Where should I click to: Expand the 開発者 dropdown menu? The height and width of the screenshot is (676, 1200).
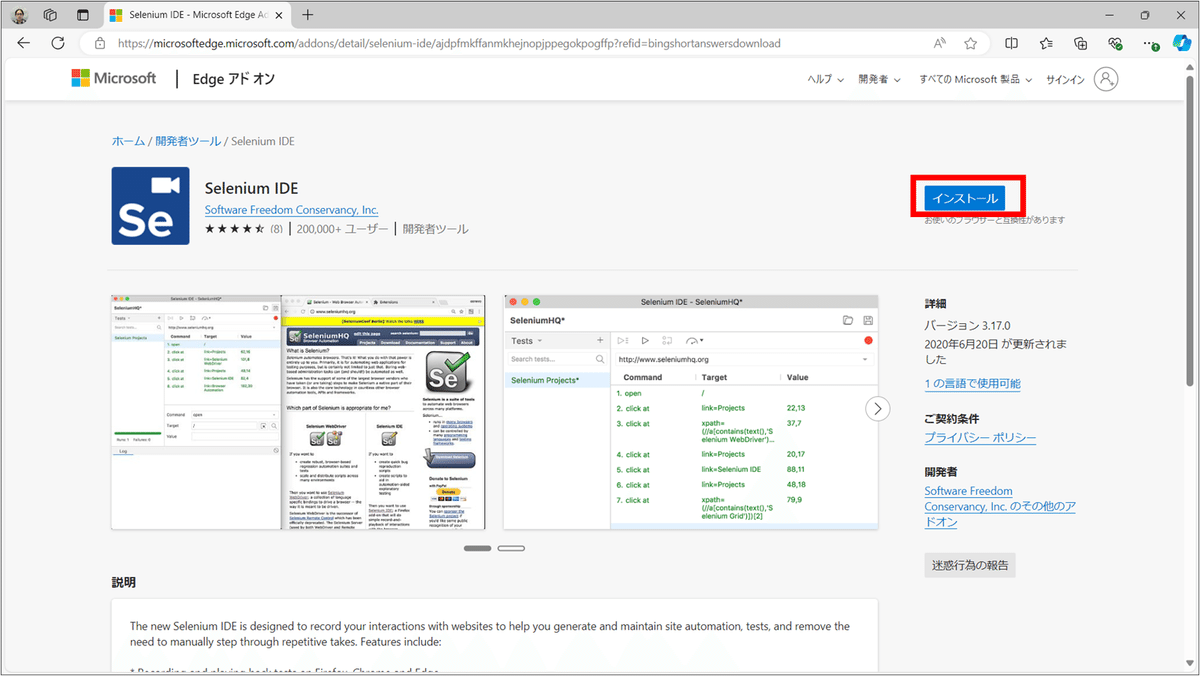879,79
